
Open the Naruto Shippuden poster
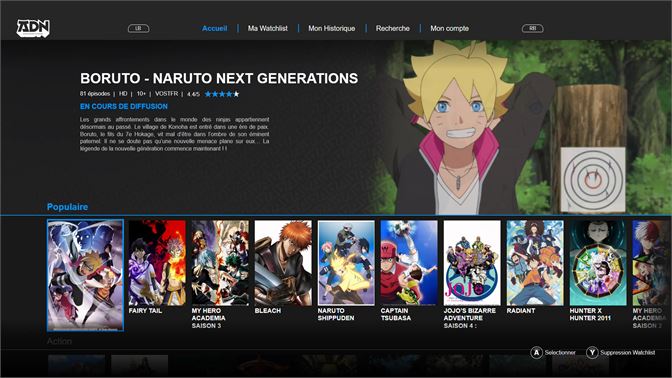346,263
